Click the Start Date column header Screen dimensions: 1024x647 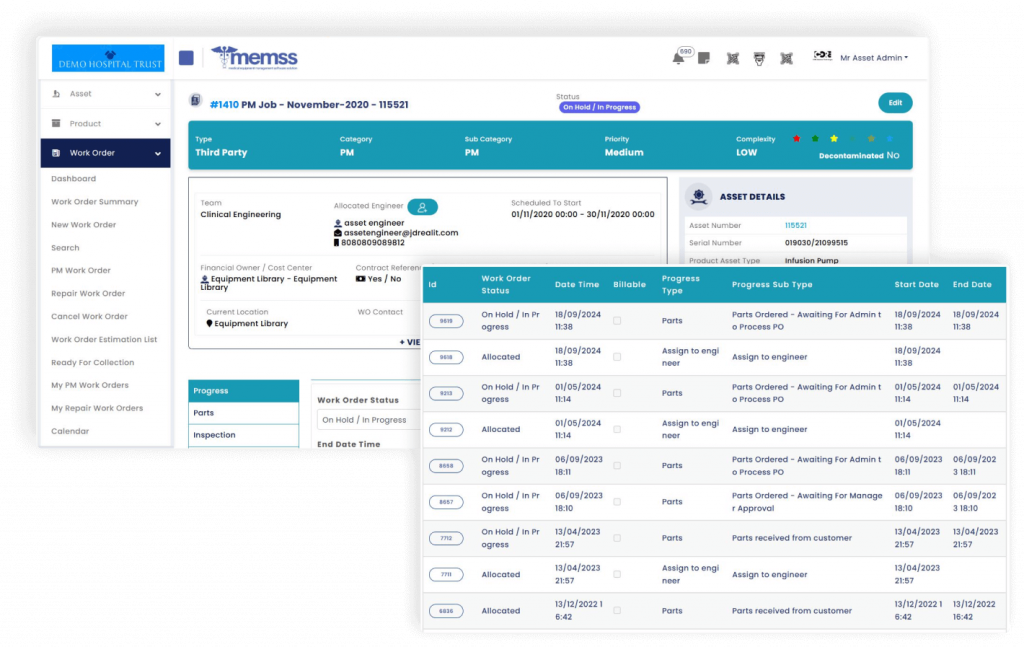916,285
